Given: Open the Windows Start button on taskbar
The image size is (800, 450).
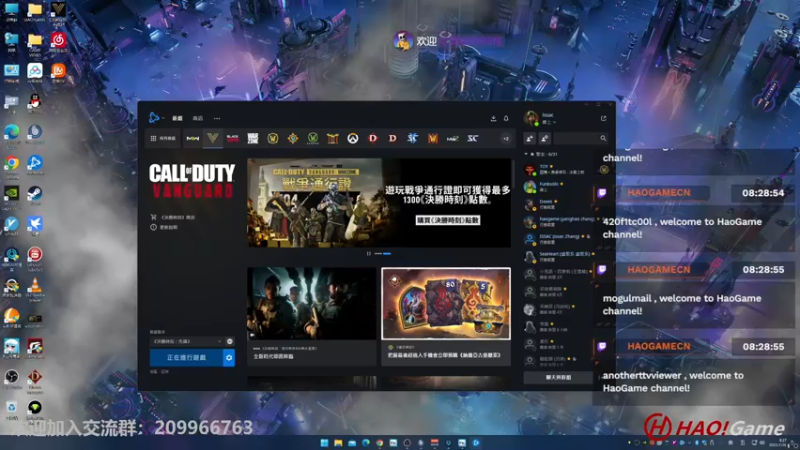Looking at the screenshot, I should (x=324, y=443).
